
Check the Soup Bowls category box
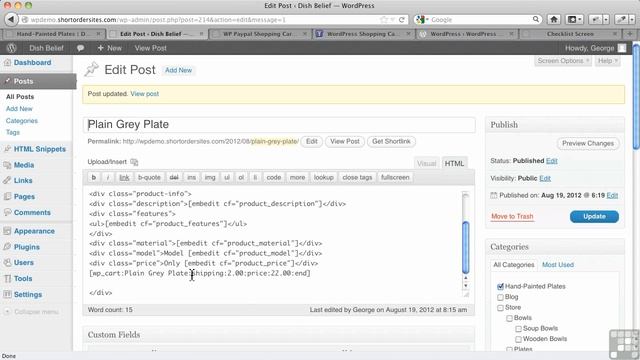518,329
